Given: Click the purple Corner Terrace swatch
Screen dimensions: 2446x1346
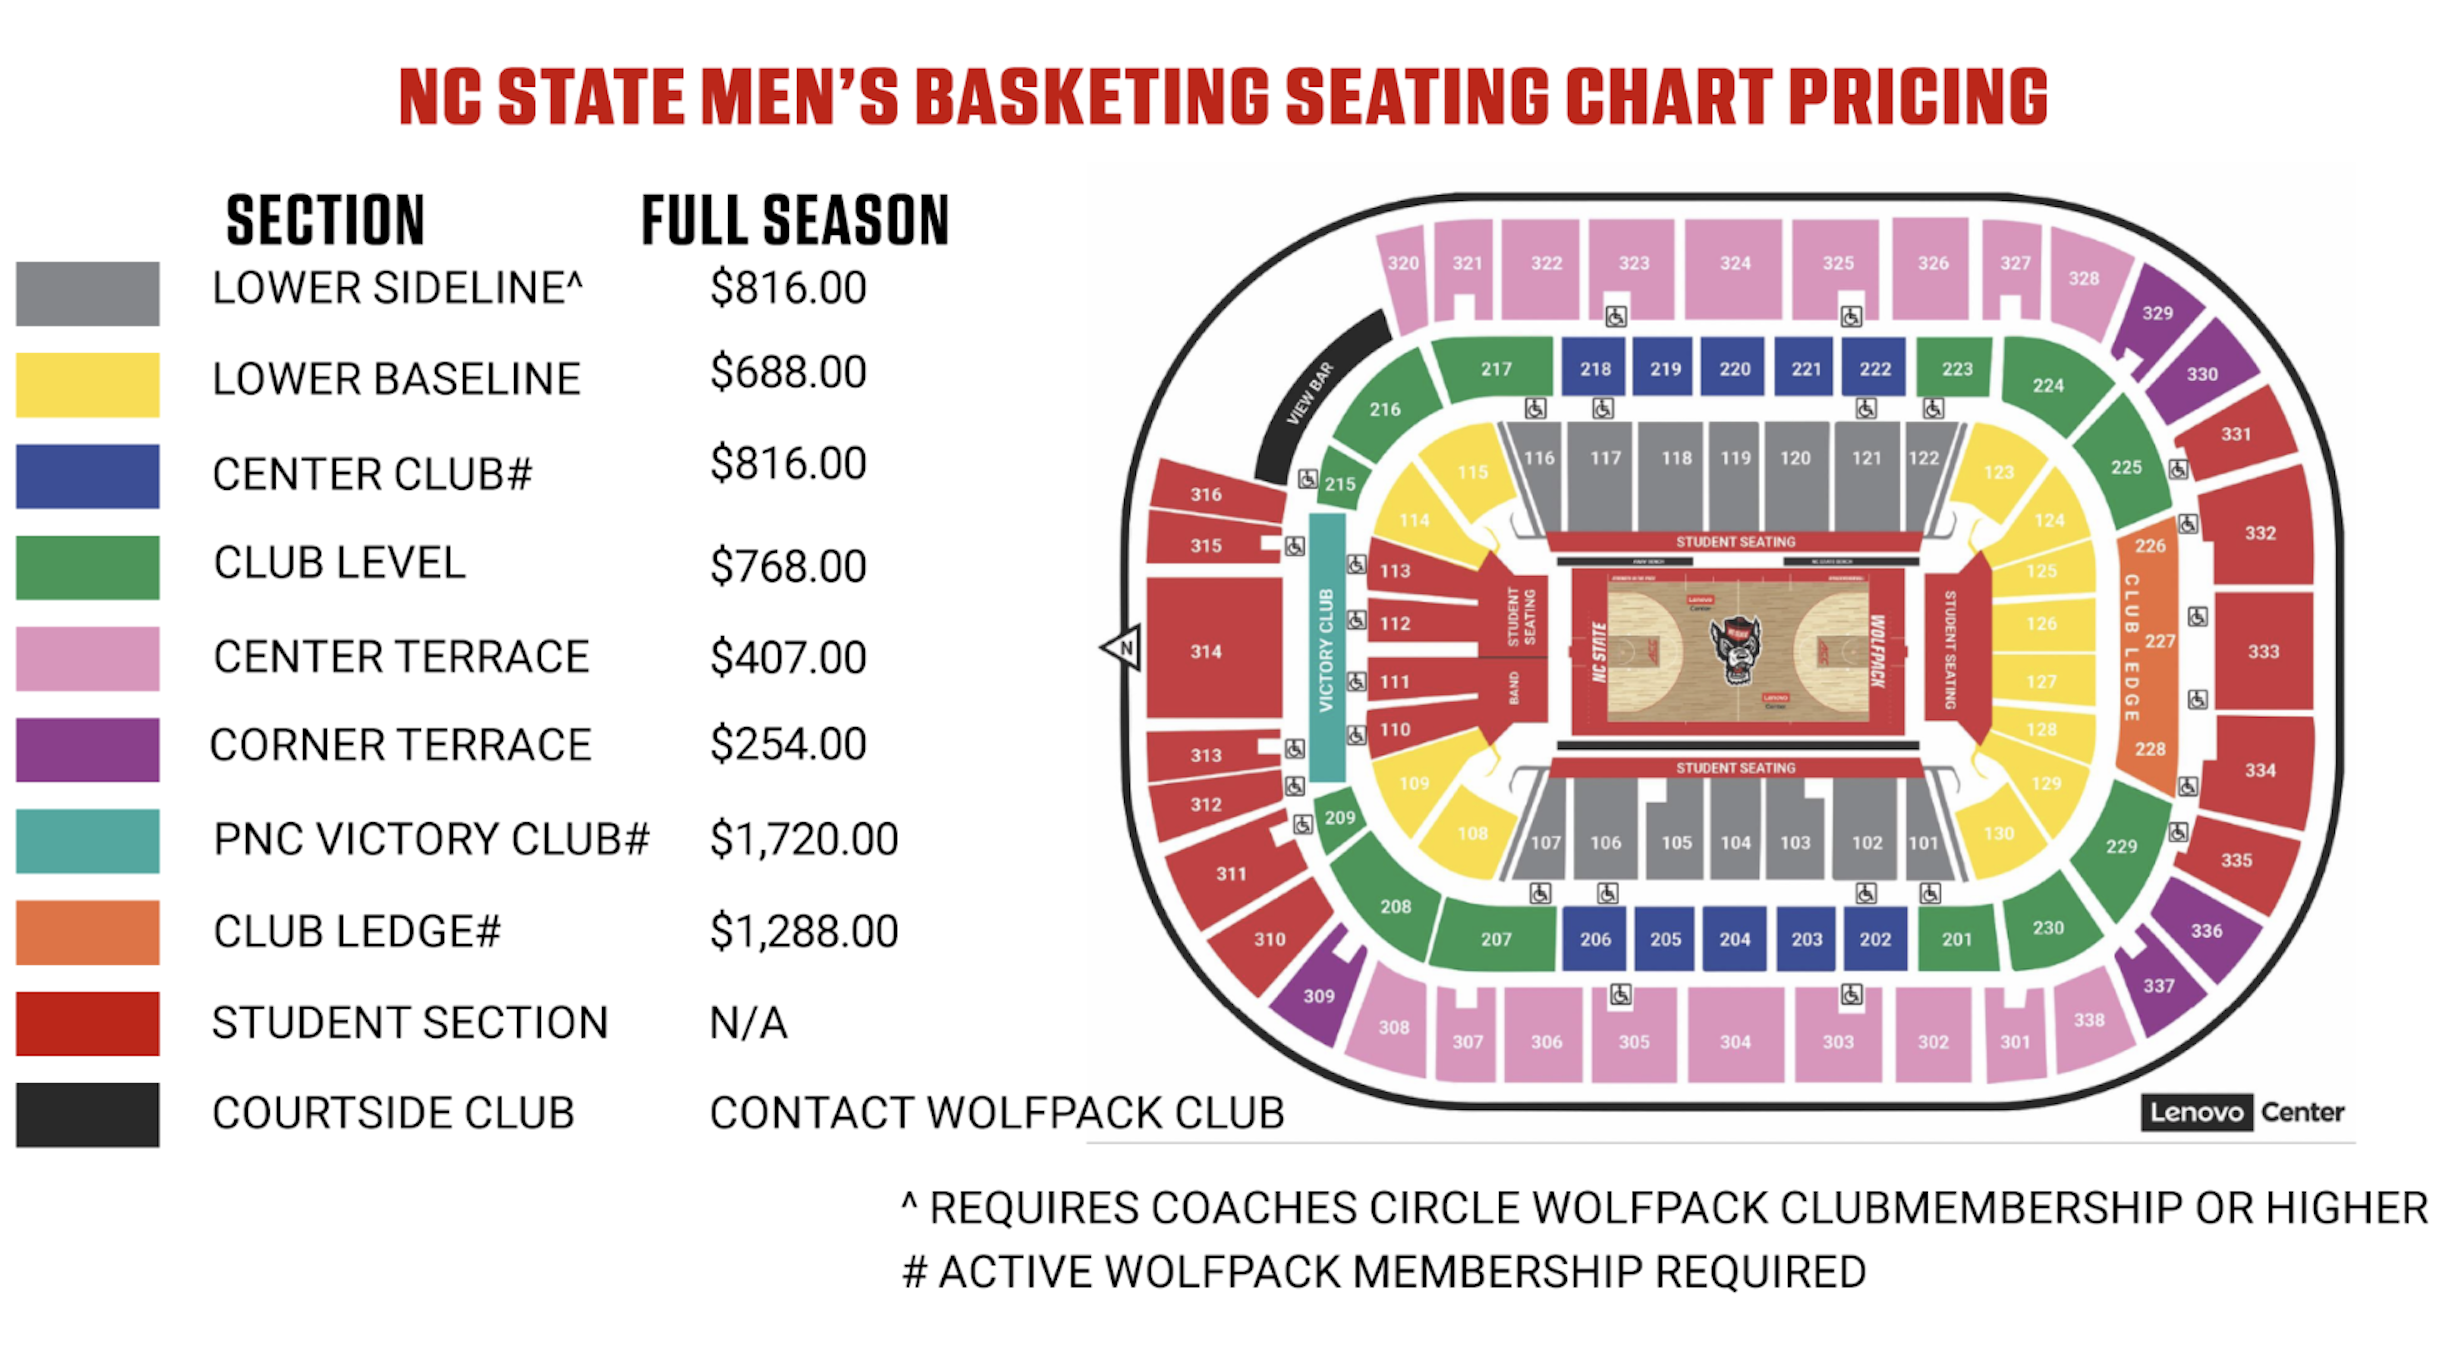Looking at the screenshot, I should [x=88, y=749].
